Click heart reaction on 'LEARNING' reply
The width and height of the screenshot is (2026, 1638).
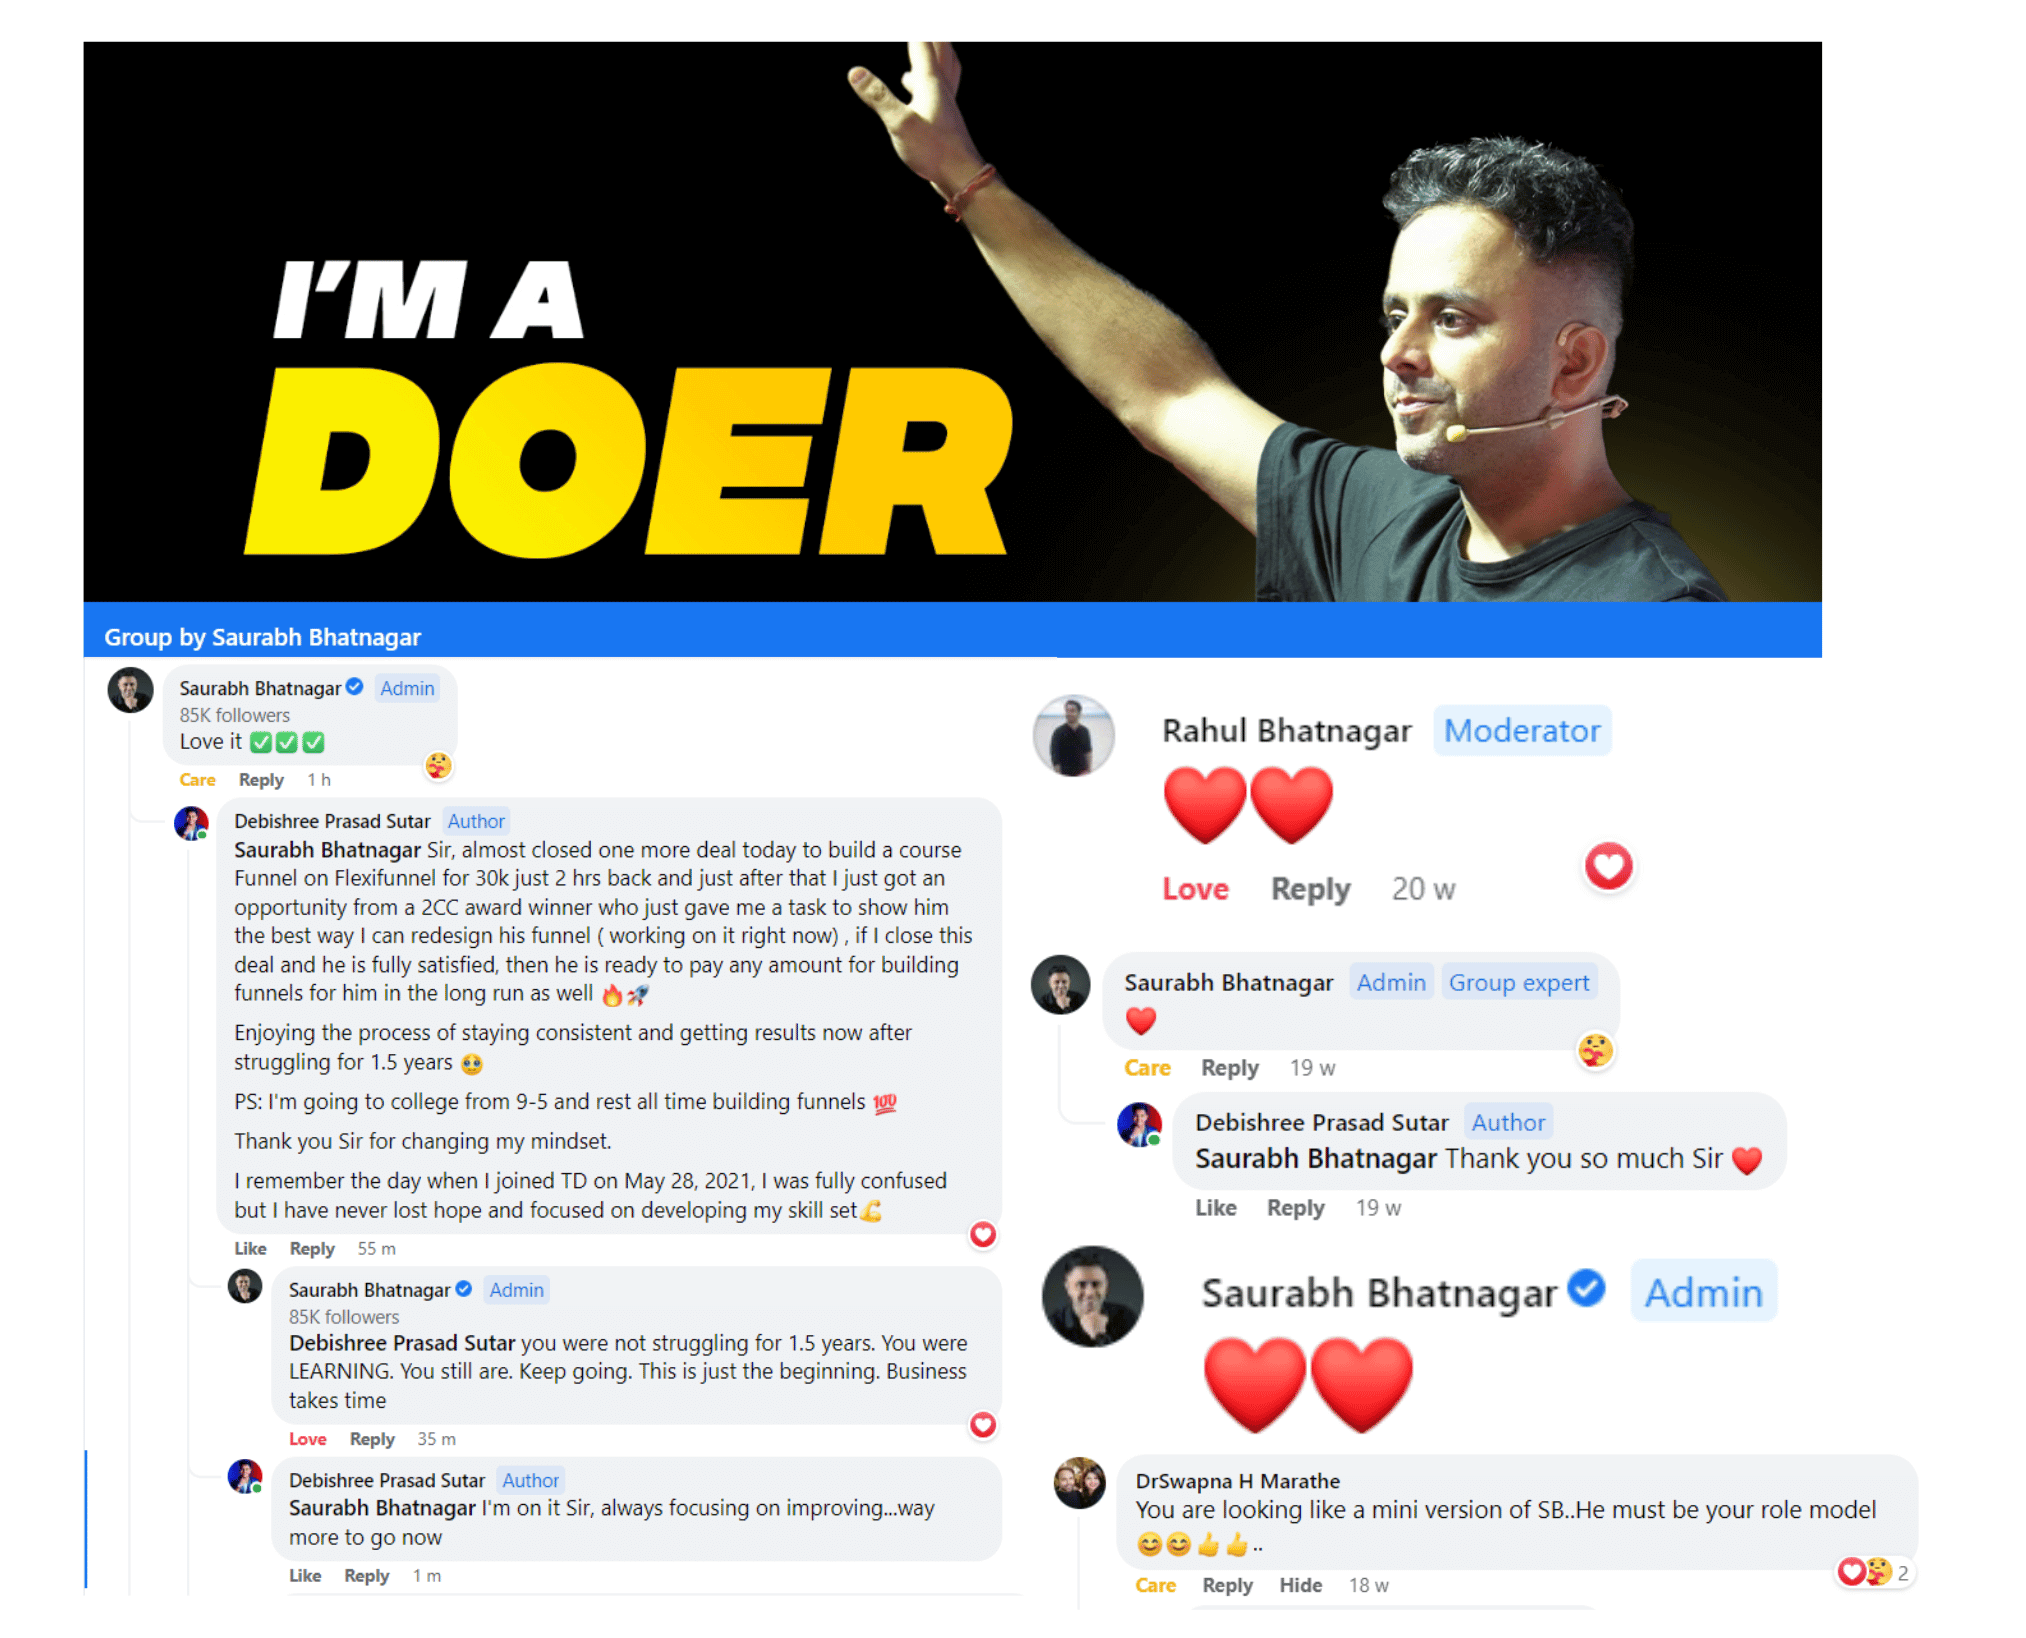983,1425
